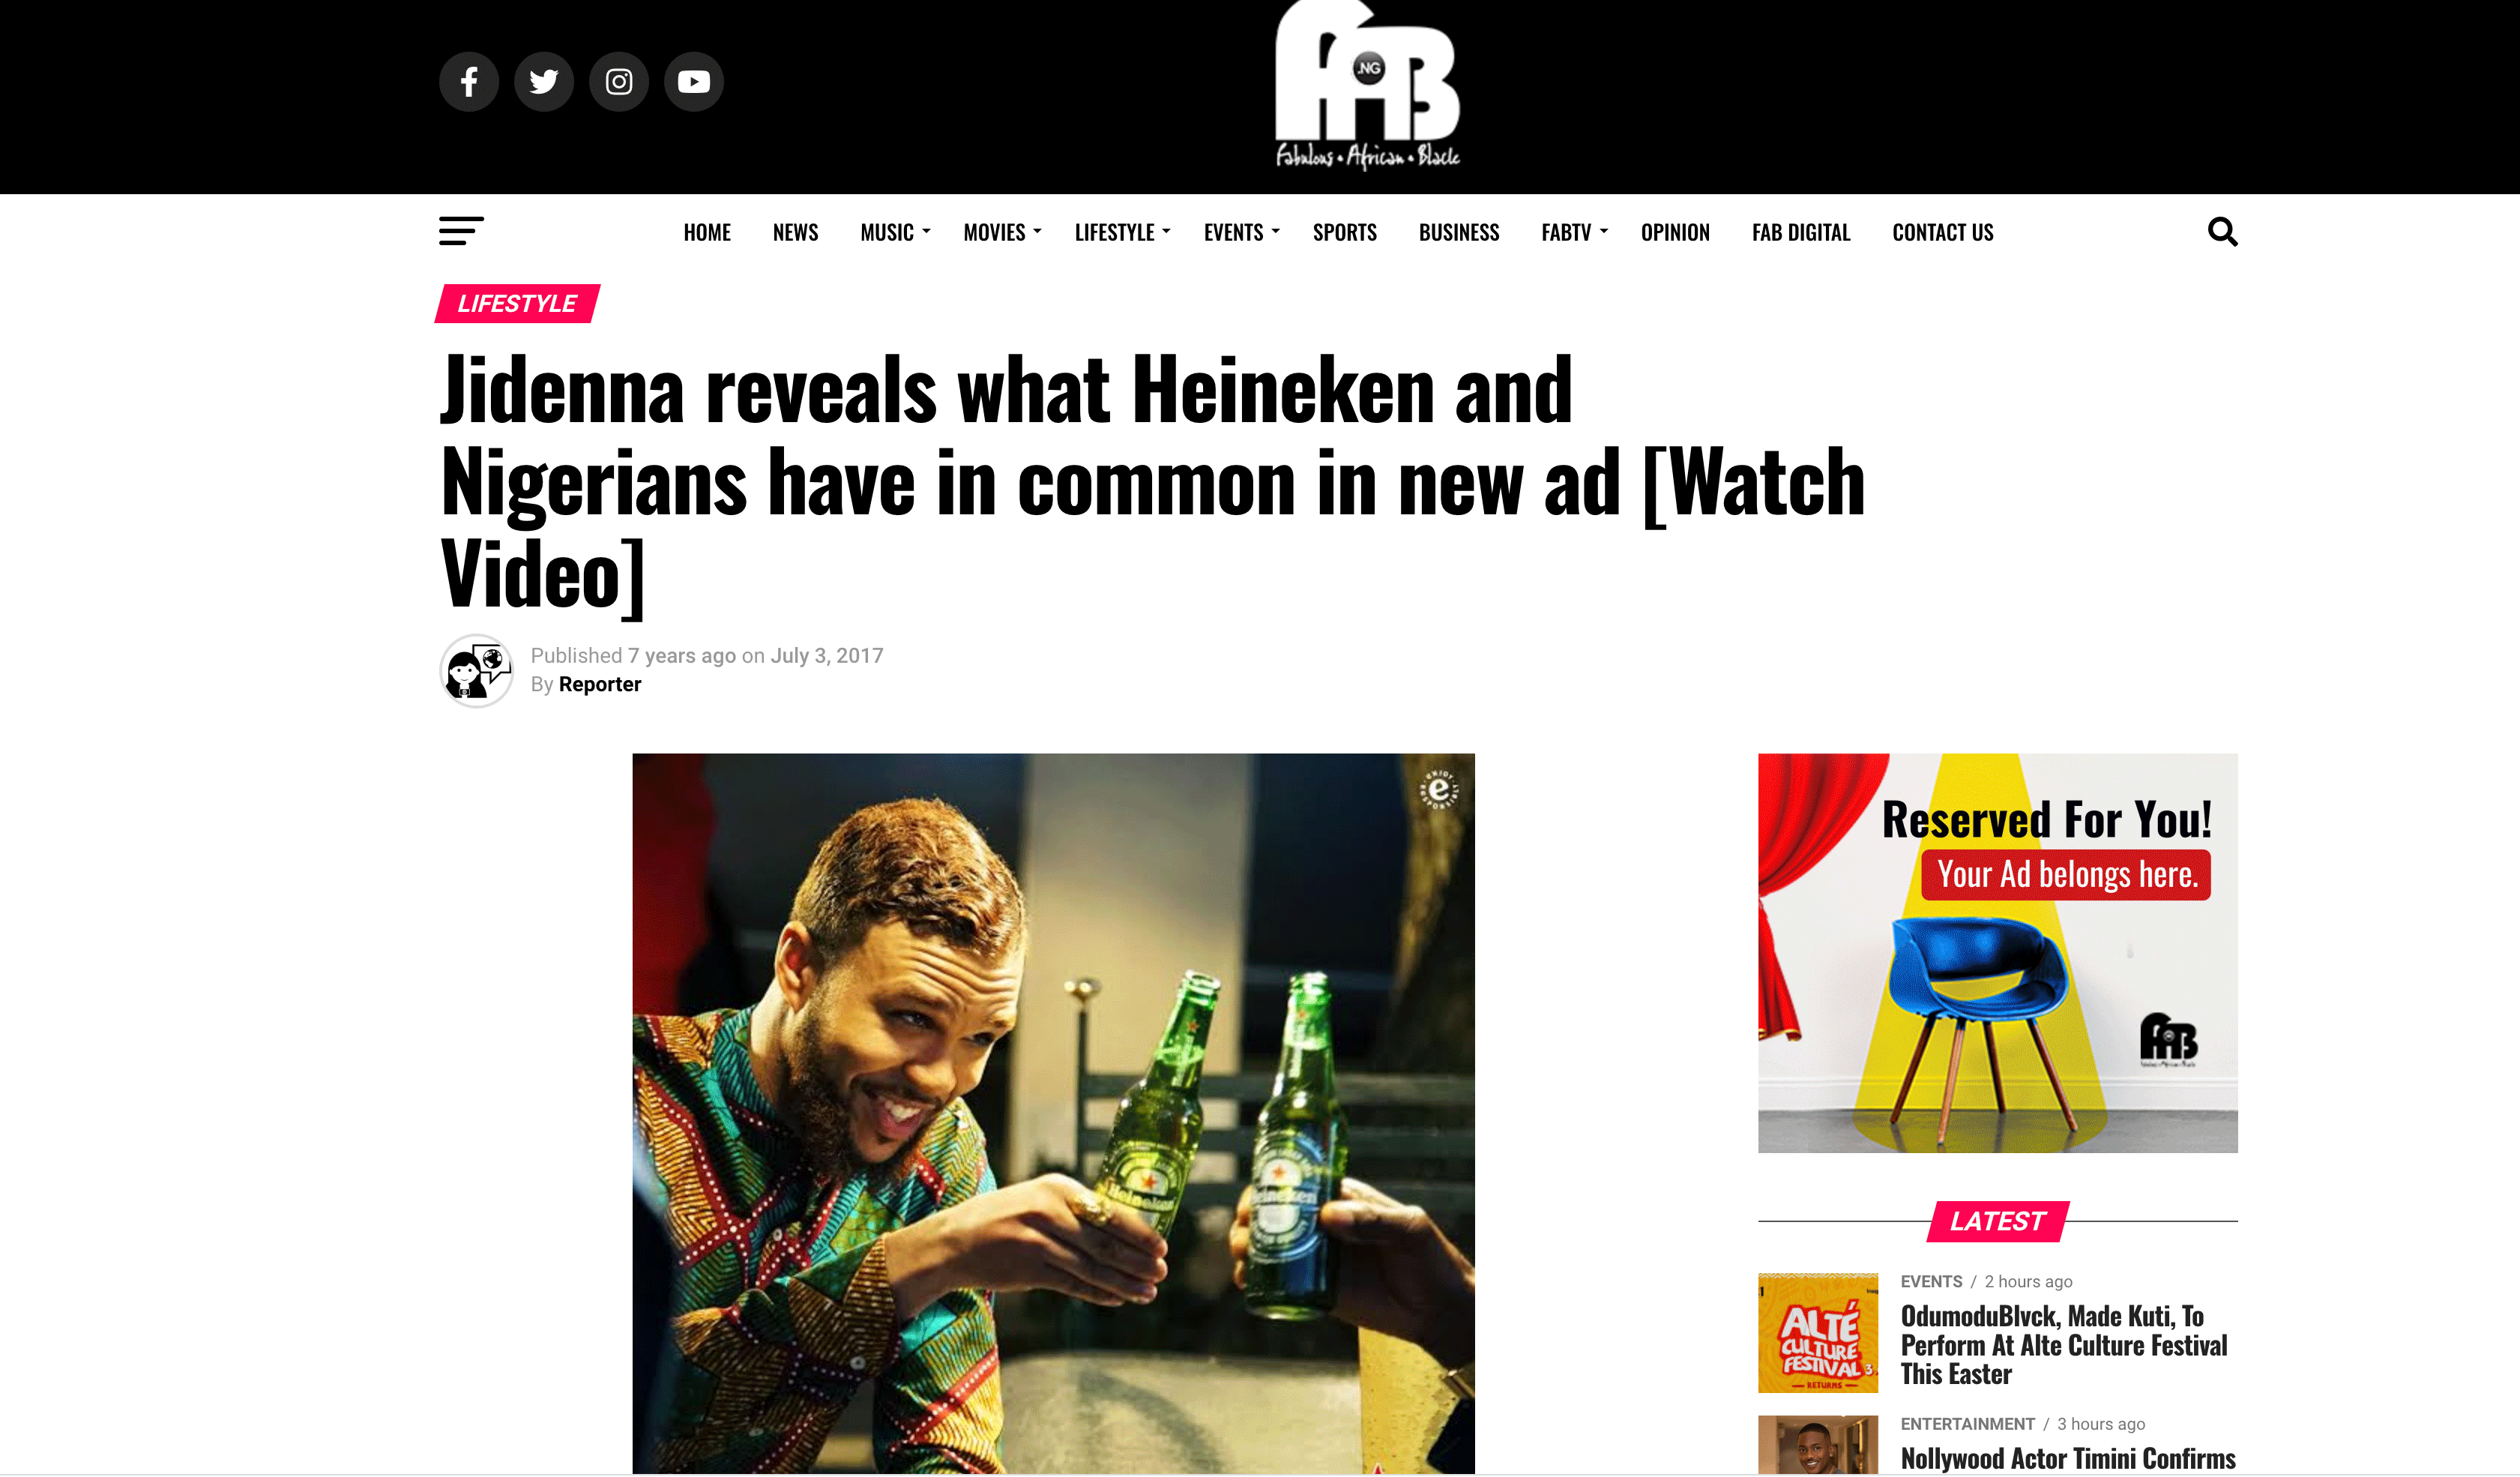2520x1477 pixels.
Task: Open the hamburger side menu icon
Action: point(461,231)
